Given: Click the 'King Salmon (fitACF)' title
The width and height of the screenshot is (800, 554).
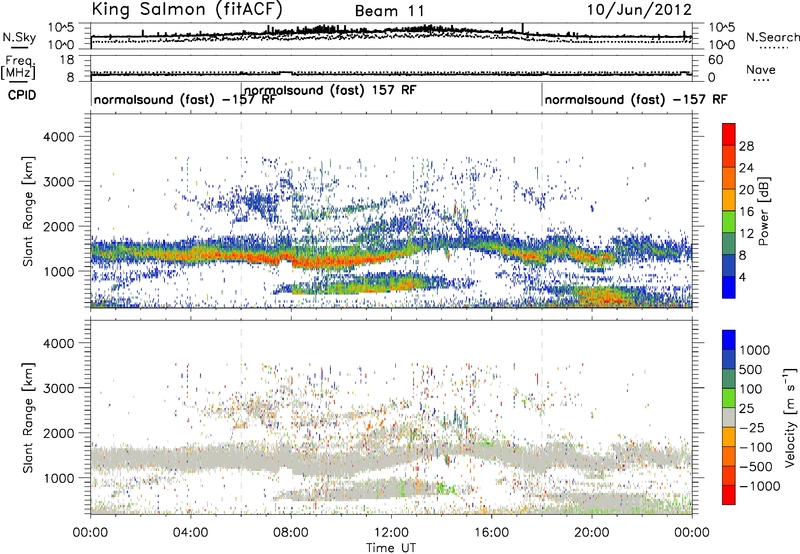Looking at the screenshot, I should 187,9.
